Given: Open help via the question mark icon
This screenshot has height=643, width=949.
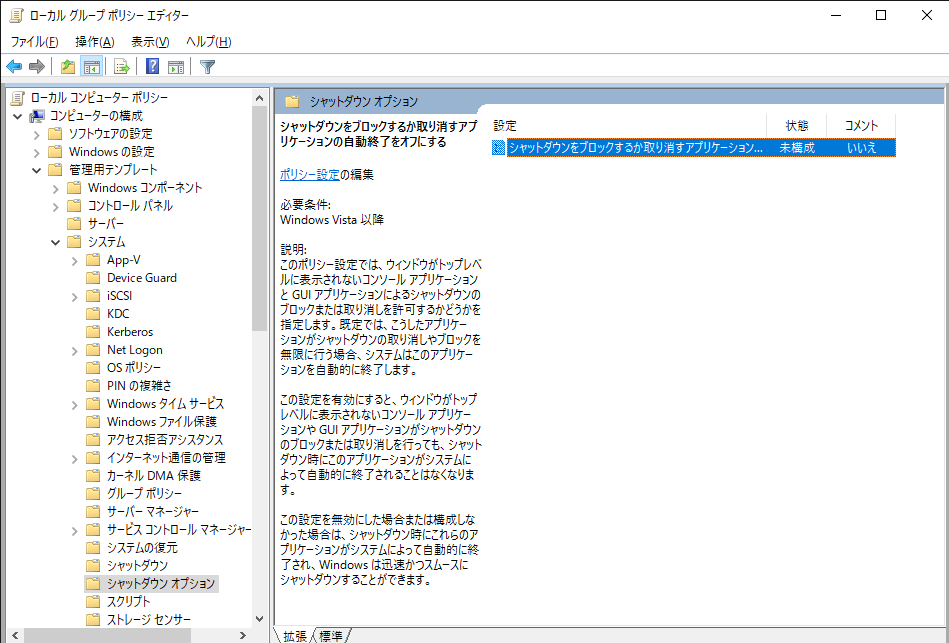Looking at the screenshot, I should click(150, 66).
